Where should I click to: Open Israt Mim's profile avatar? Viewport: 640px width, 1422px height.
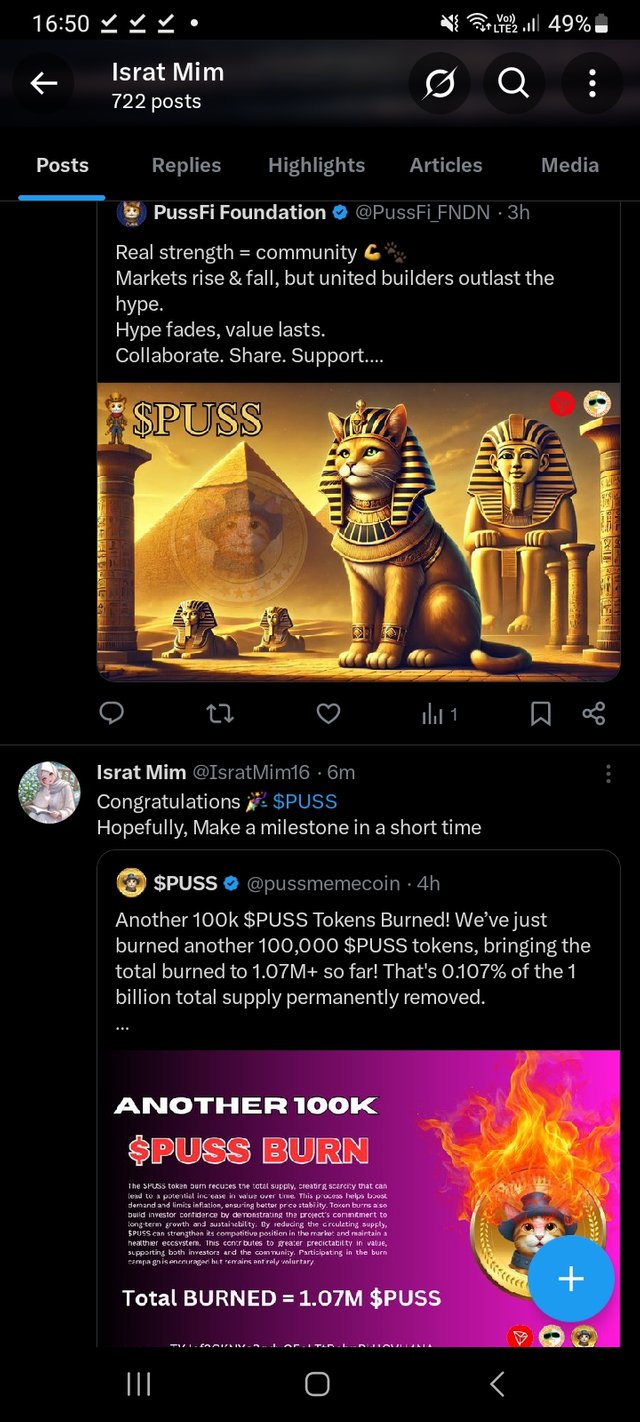[50, 792]
